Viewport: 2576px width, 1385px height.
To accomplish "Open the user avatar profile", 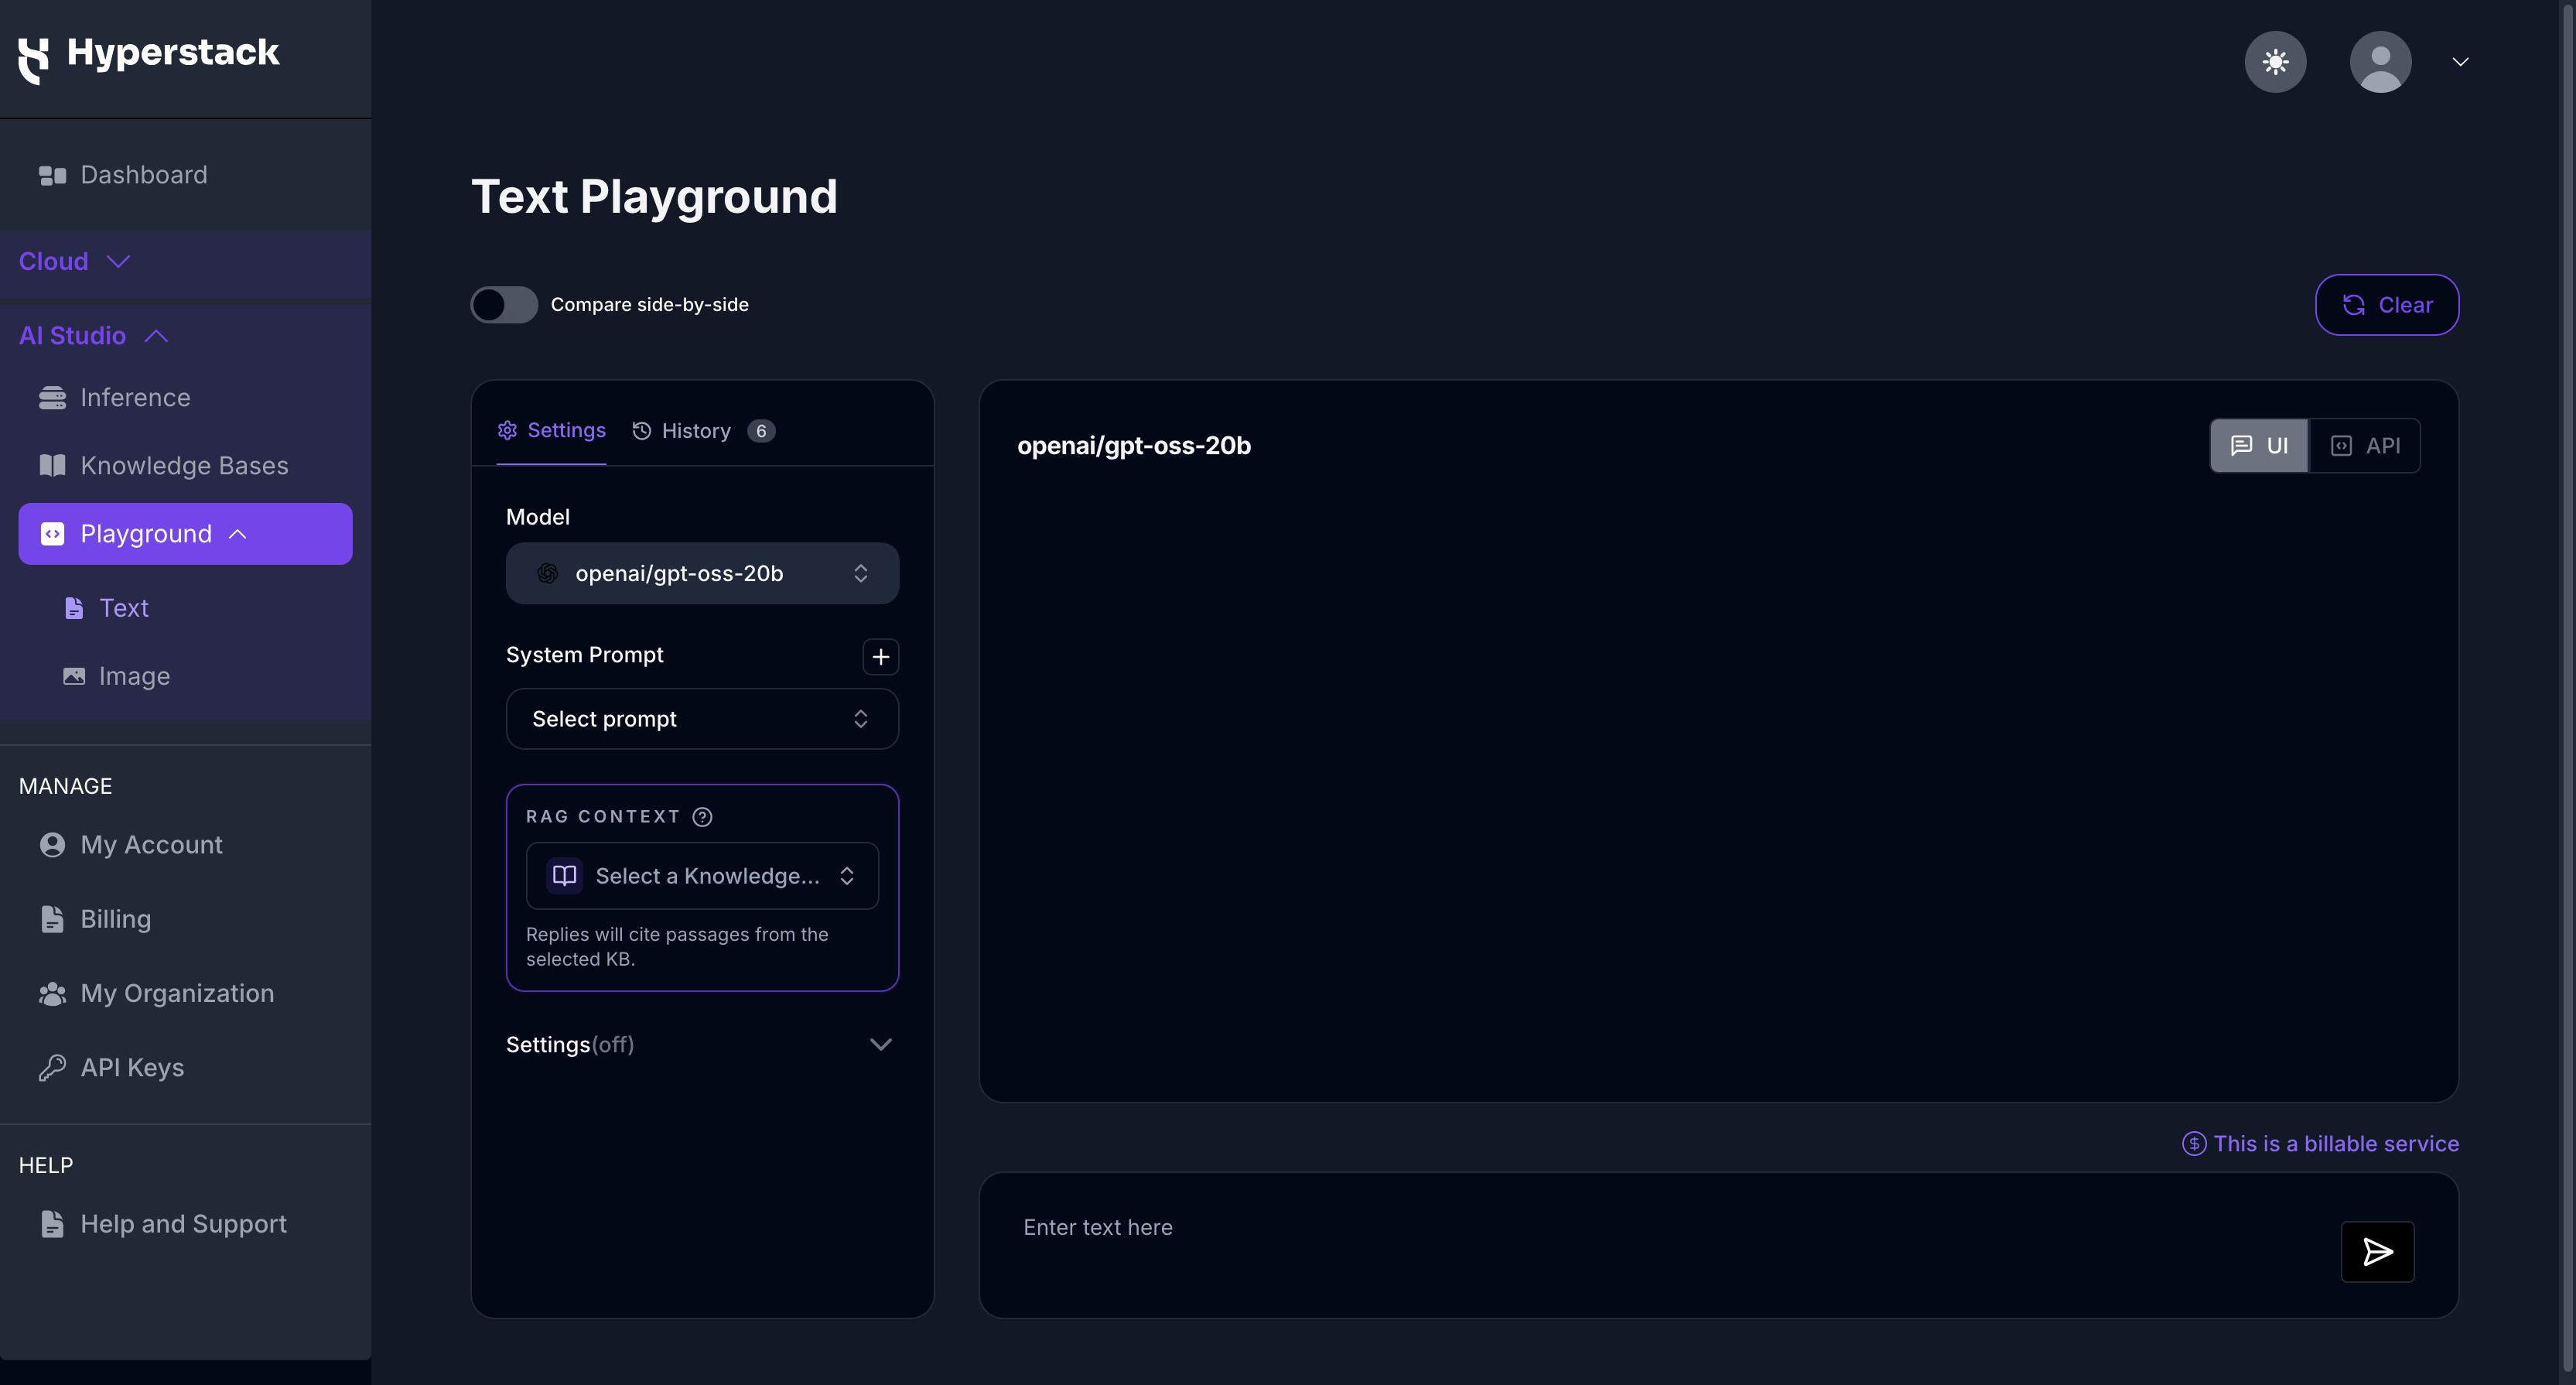I will click(2380, 62).
